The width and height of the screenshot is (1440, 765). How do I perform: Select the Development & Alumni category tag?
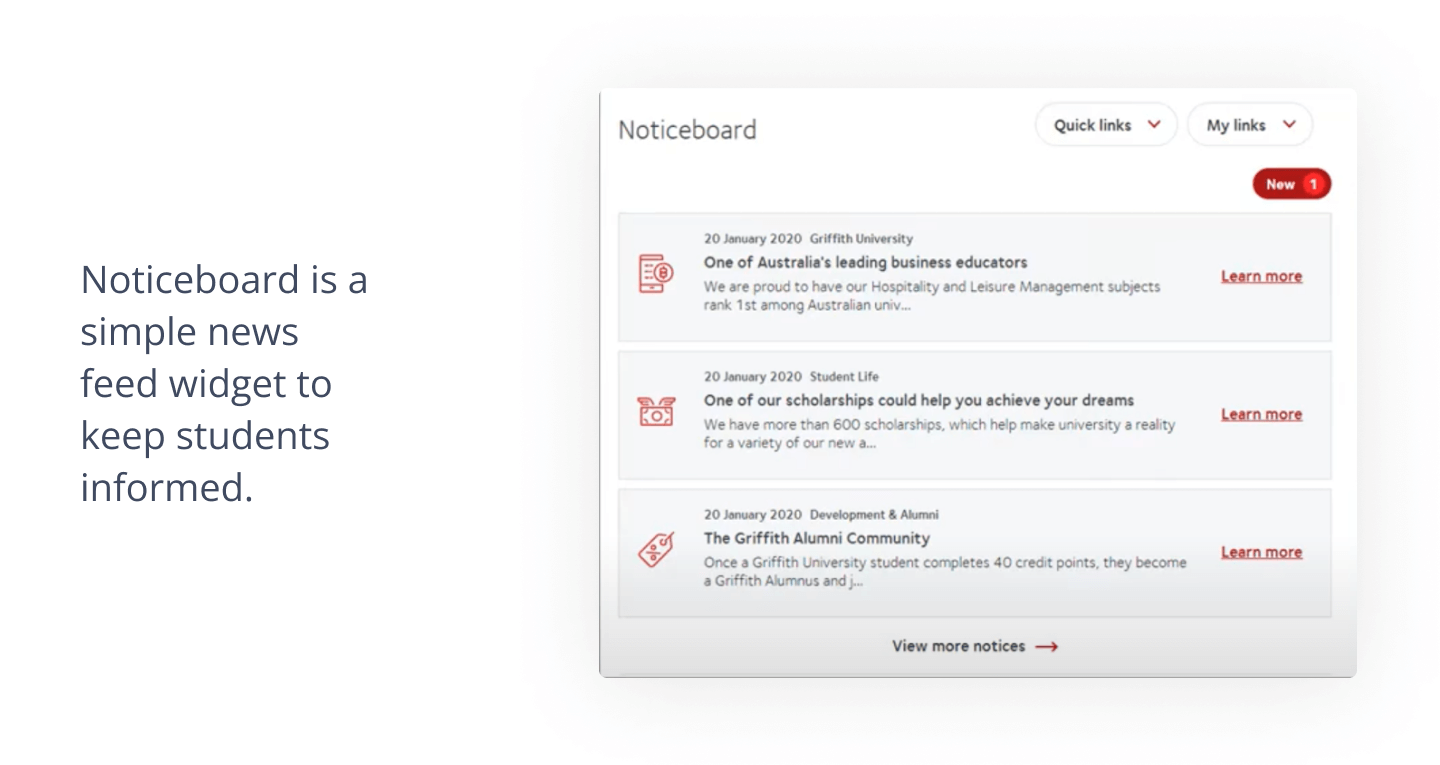(x=874, y=515)
